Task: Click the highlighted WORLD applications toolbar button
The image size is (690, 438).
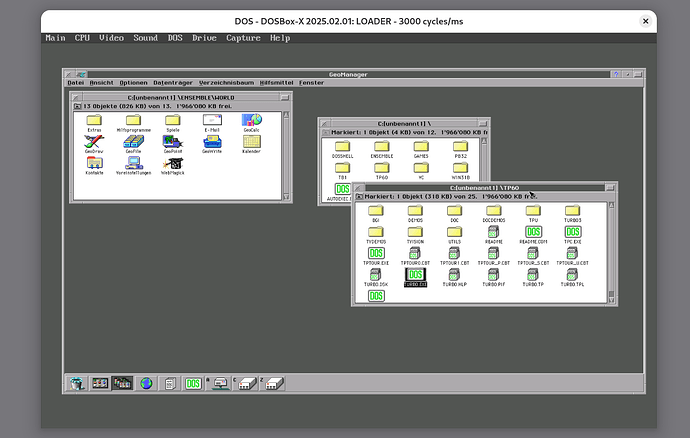Action: pyautogui.click(x=122, y=383)
